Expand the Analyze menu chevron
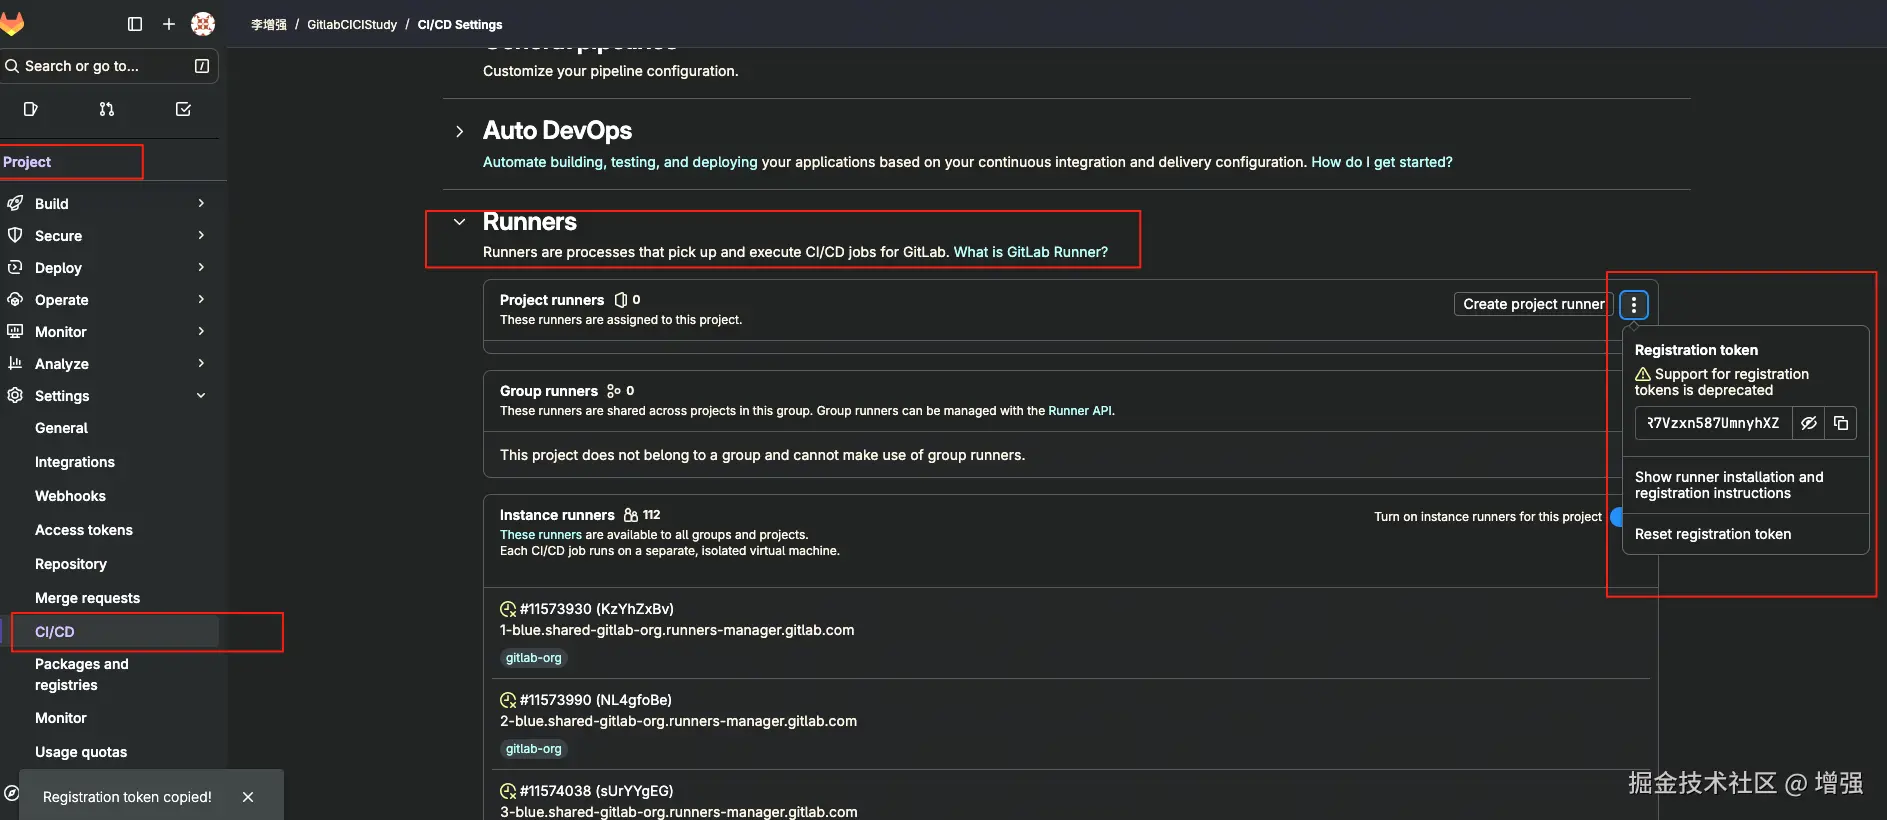 click(201, 363)
